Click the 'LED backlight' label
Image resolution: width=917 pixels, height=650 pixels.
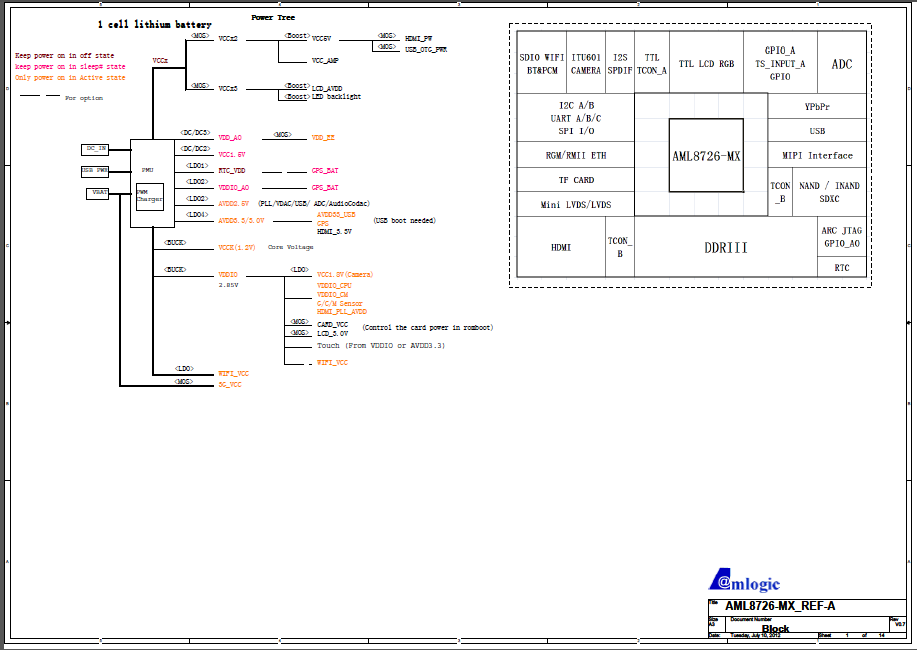point(336,97)
